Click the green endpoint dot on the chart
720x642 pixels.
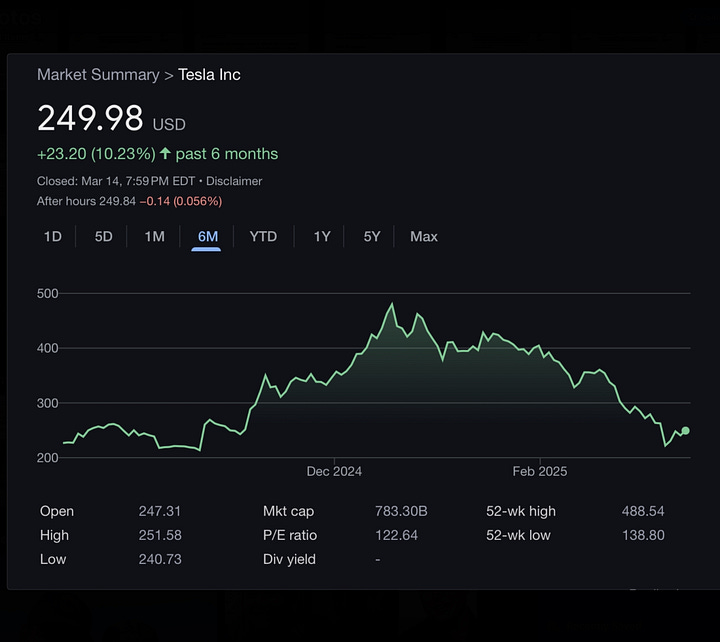click(x=686, y=430)
